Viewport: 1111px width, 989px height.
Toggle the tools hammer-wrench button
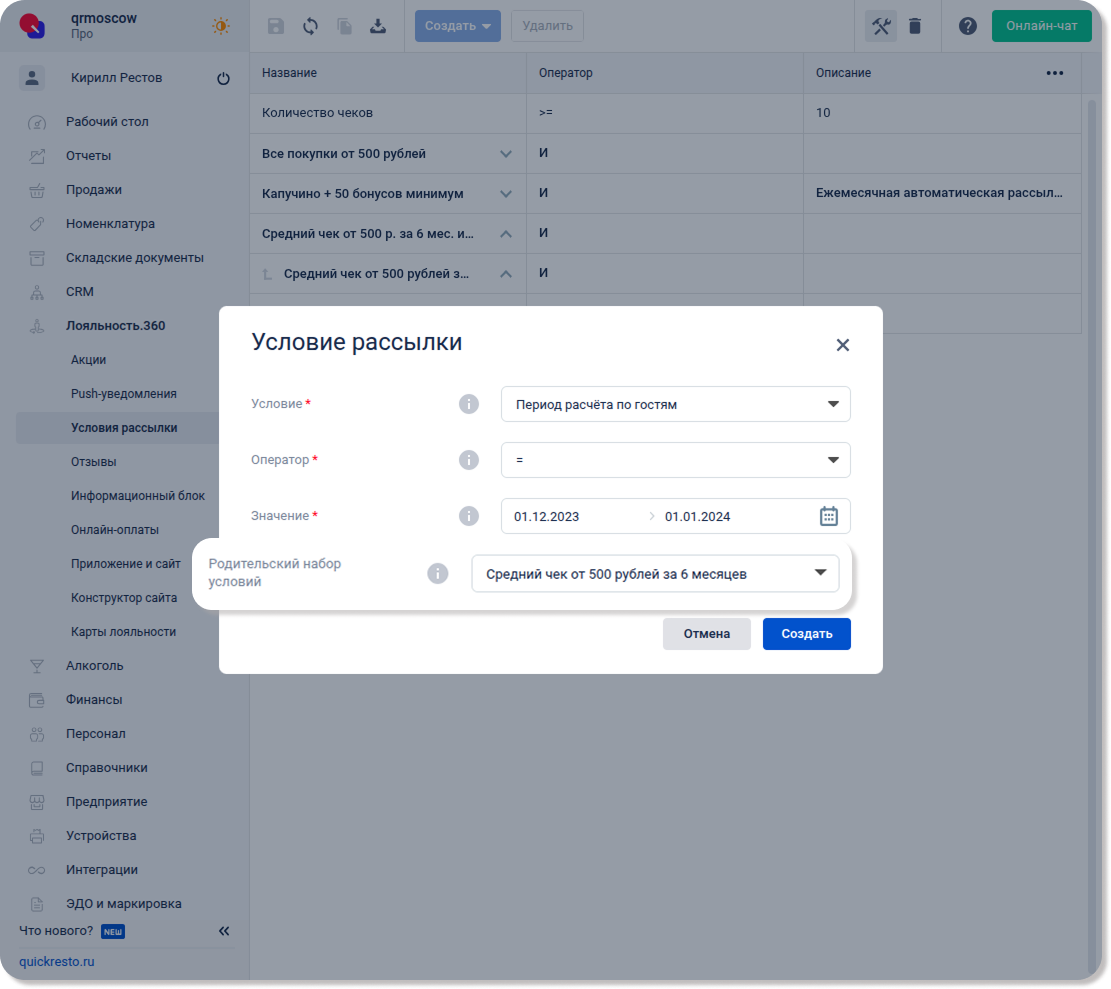click(881, 26)
